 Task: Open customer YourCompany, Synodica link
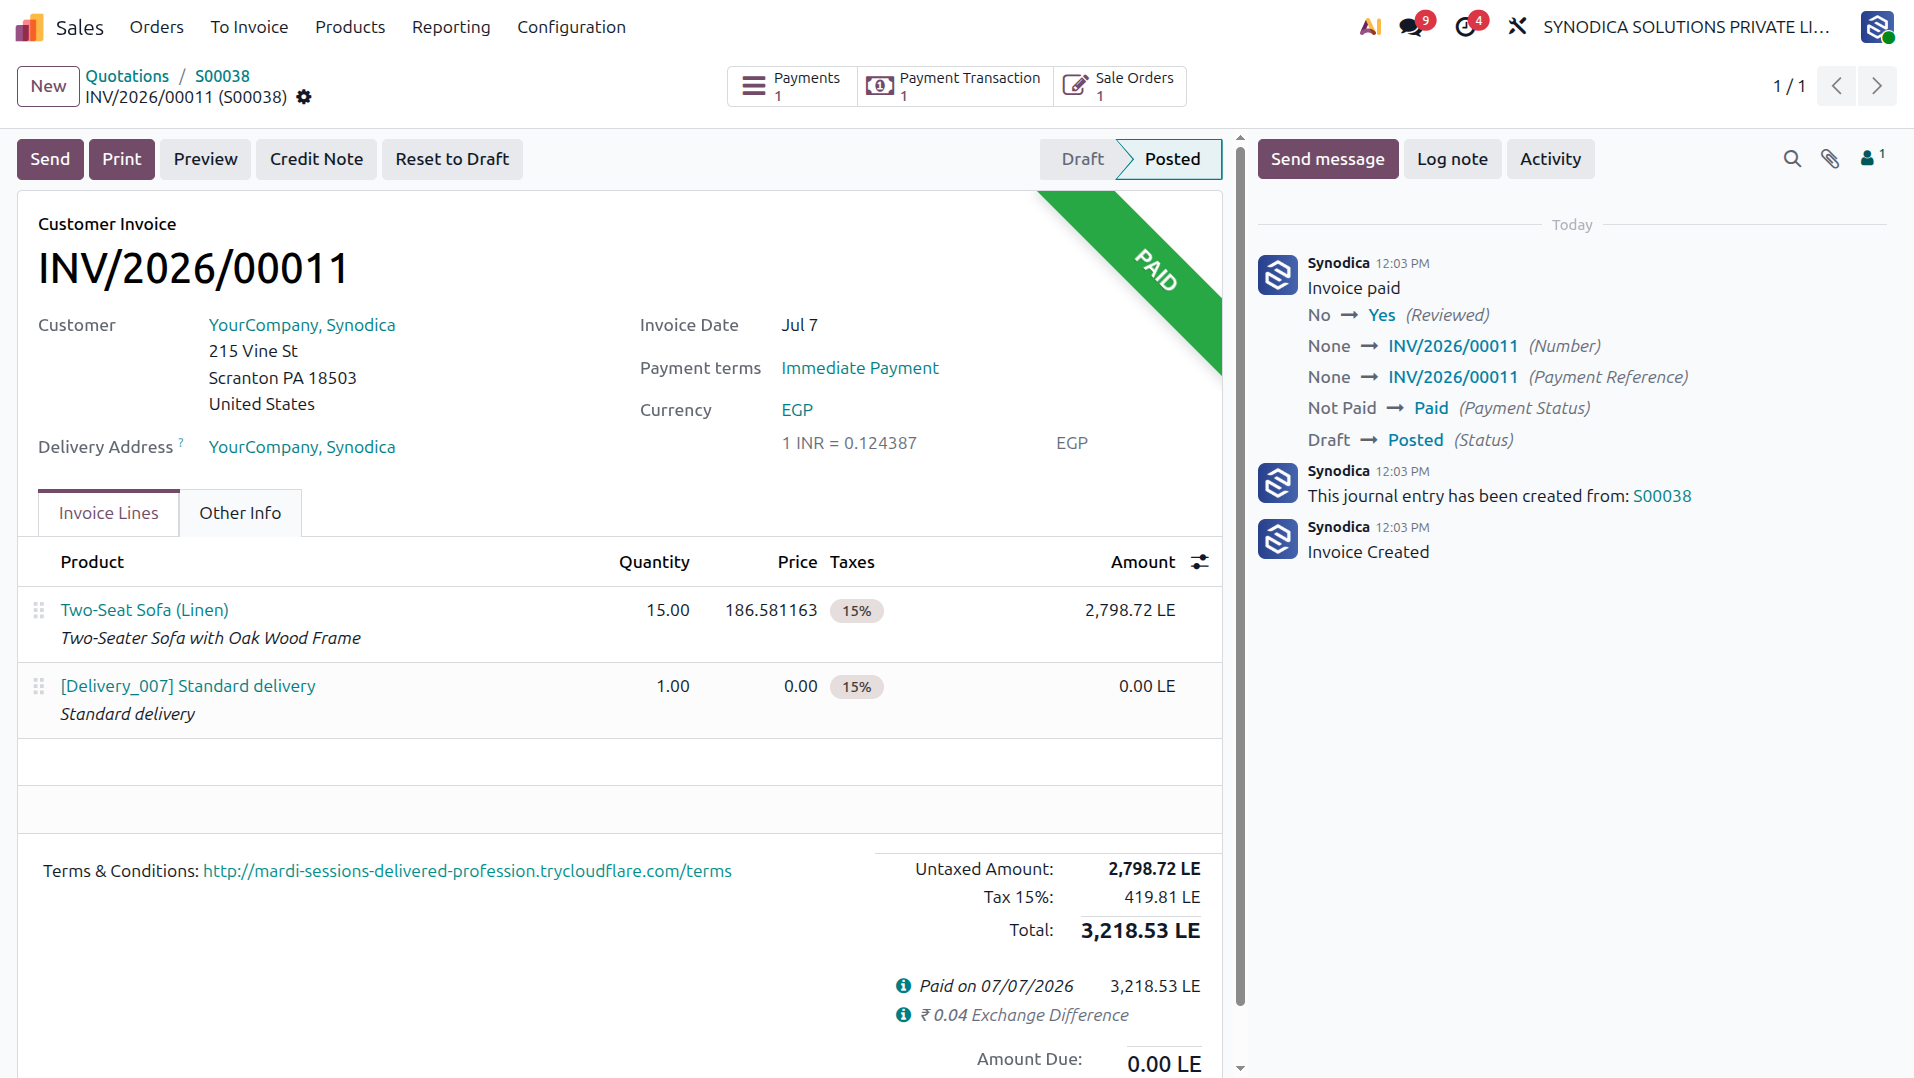pos(302,325)
